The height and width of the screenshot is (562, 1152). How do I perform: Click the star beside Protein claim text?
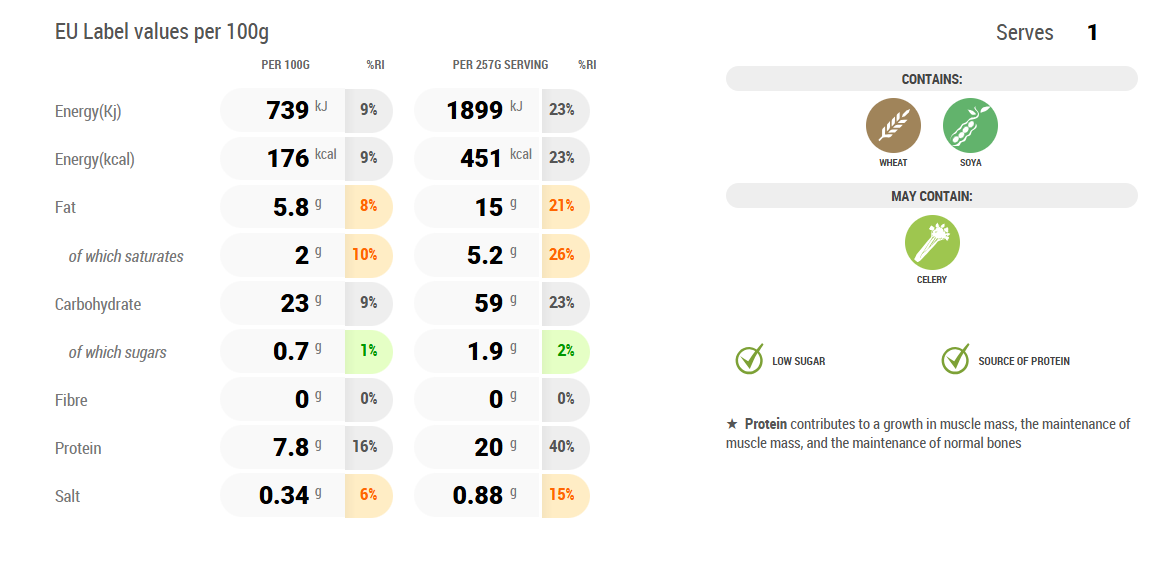pos(732,424)
